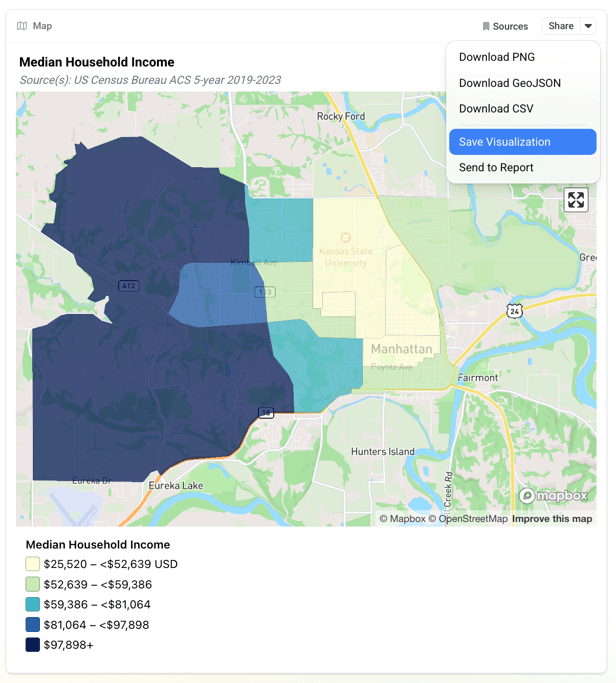Select Download CSV menu entry
Screen dimensions: 616x683
point(496,109)
